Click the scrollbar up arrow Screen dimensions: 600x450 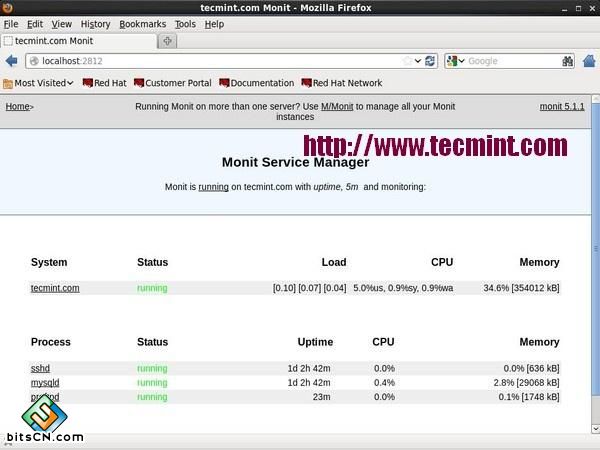tap(595, 98)
